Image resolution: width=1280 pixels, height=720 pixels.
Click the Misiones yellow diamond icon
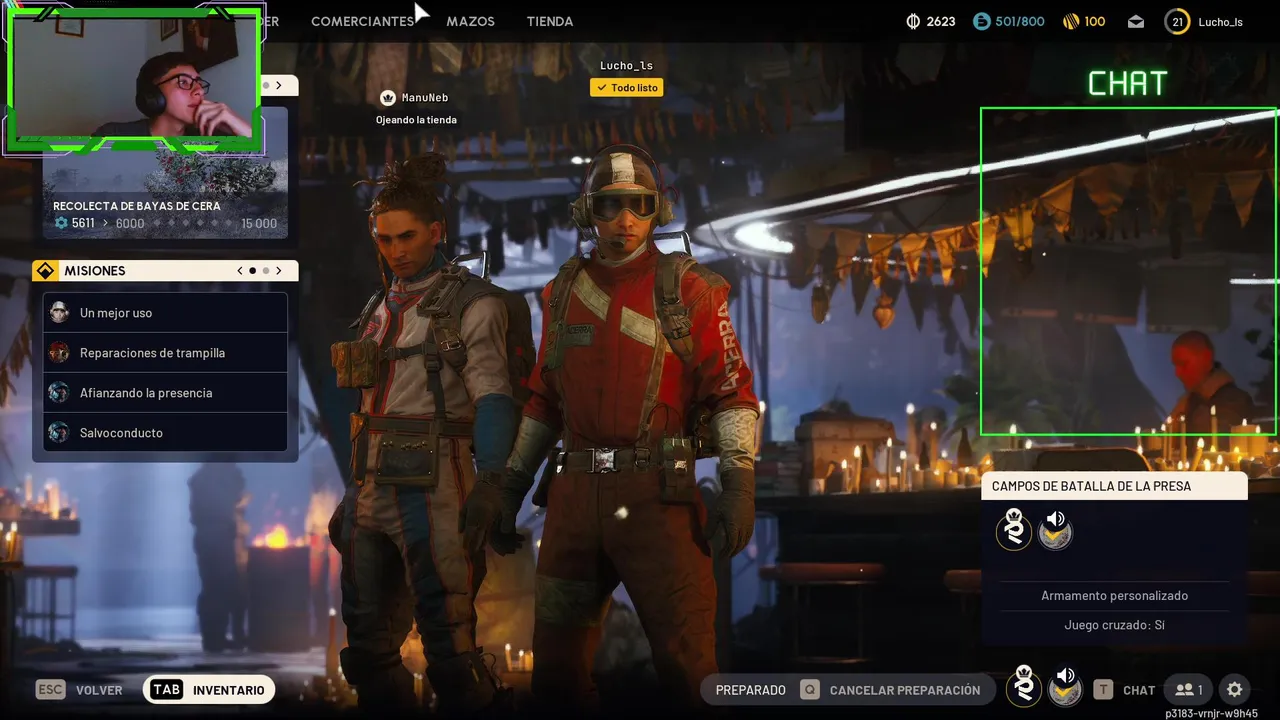[45, 271]
